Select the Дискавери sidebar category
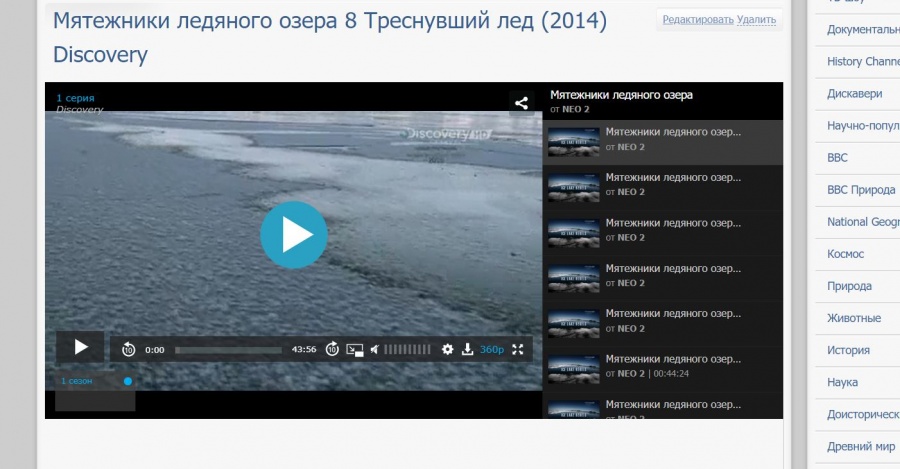 855,94
